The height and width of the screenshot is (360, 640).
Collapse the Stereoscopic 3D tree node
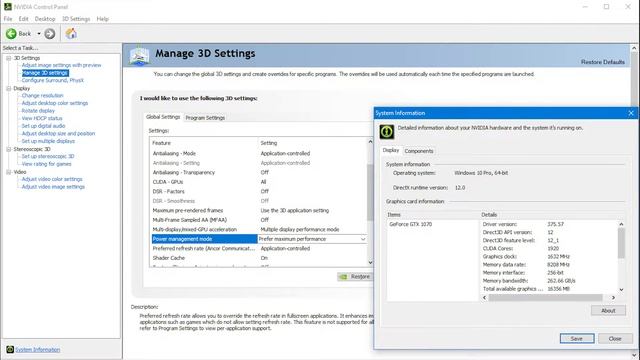(x=9, y=149)
